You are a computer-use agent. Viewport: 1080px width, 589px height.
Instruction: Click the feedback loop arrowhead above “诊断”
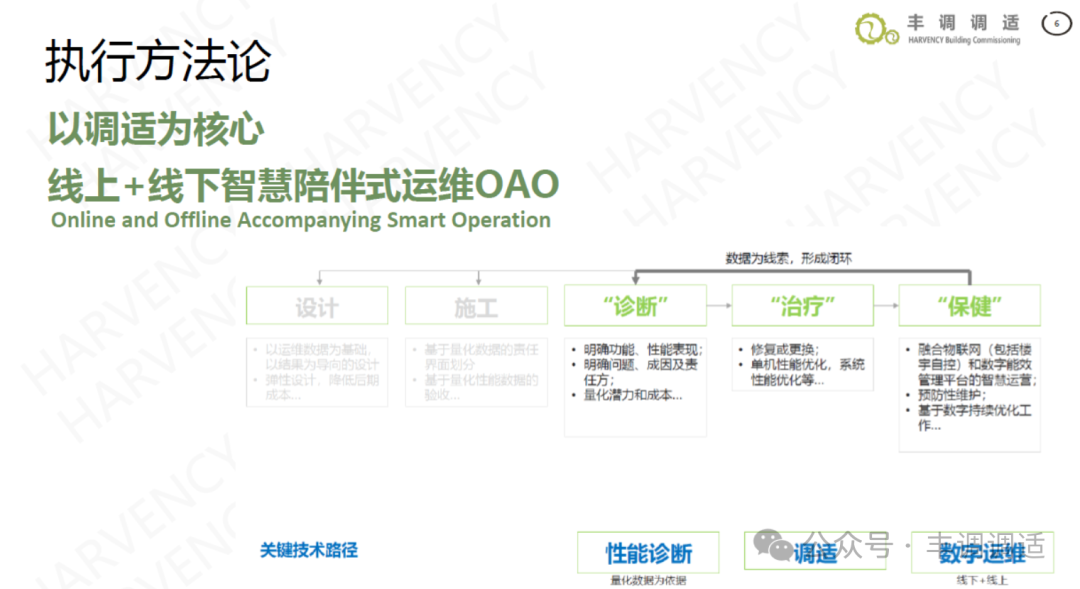[x=635, y=280]
